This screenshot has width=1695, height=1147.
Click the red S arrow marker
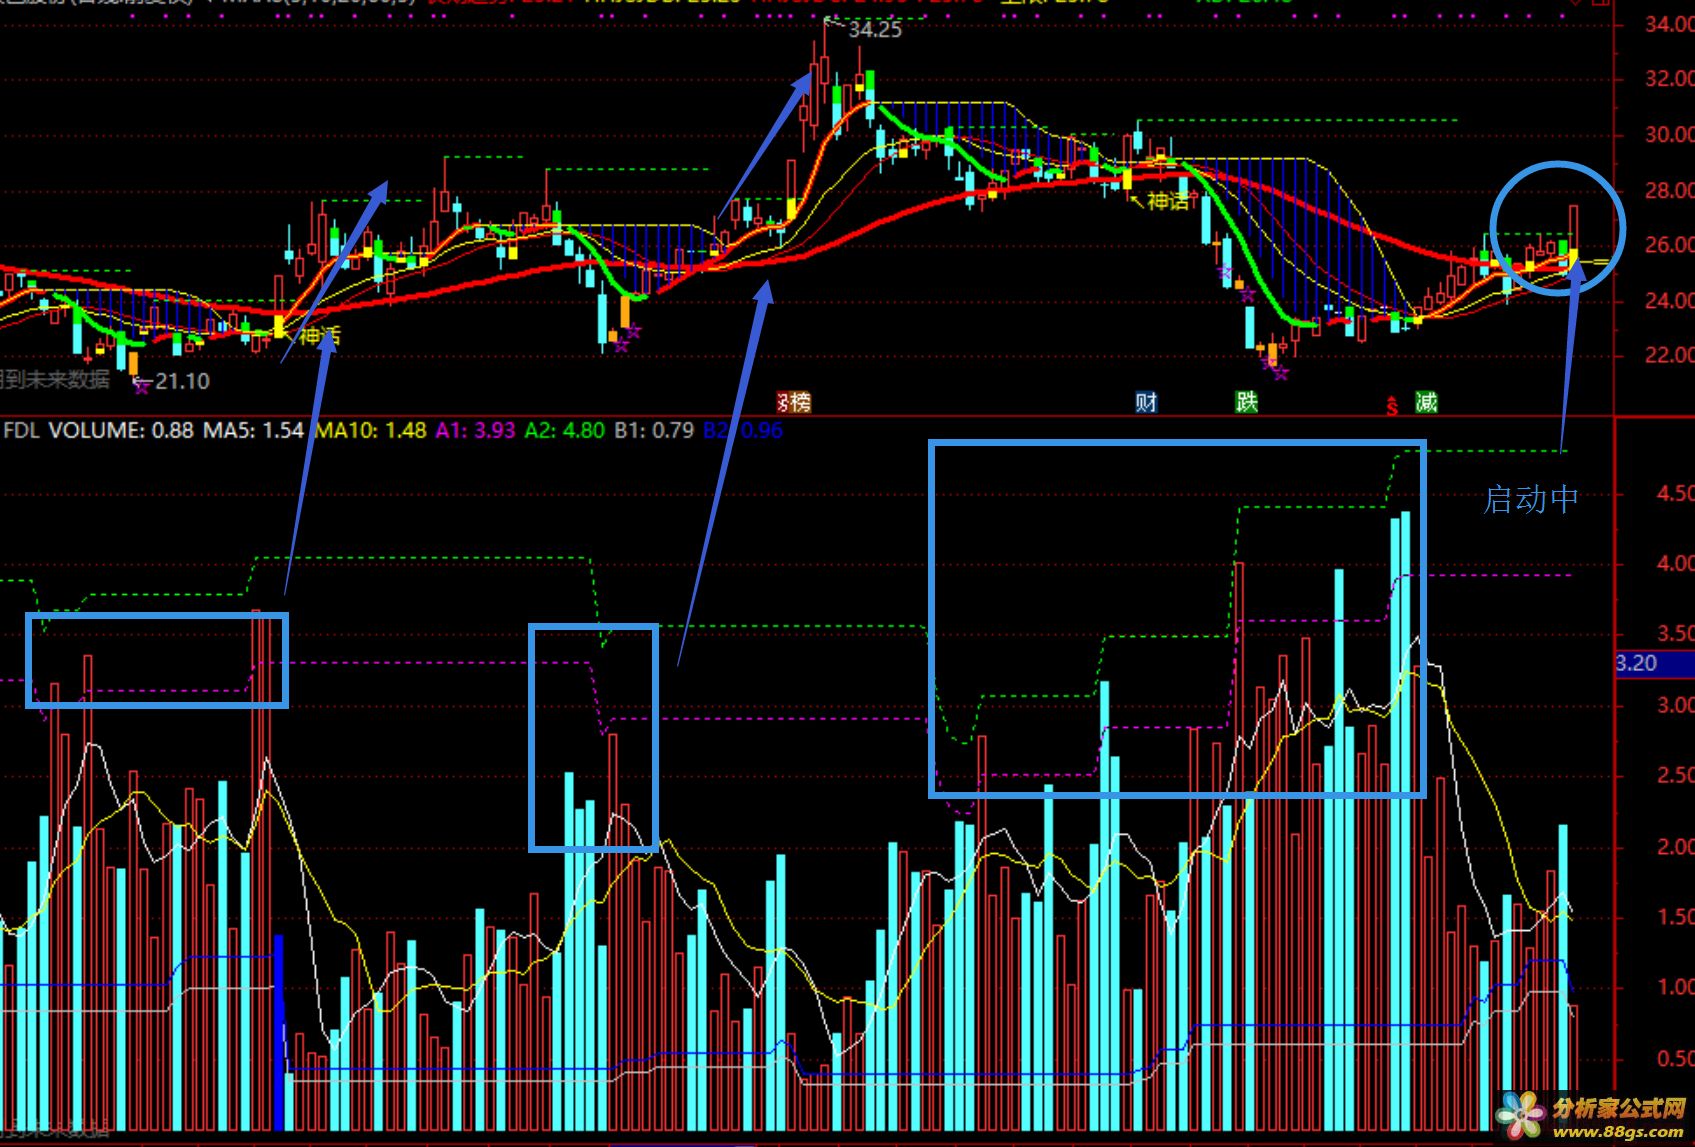pos(1392,405)
